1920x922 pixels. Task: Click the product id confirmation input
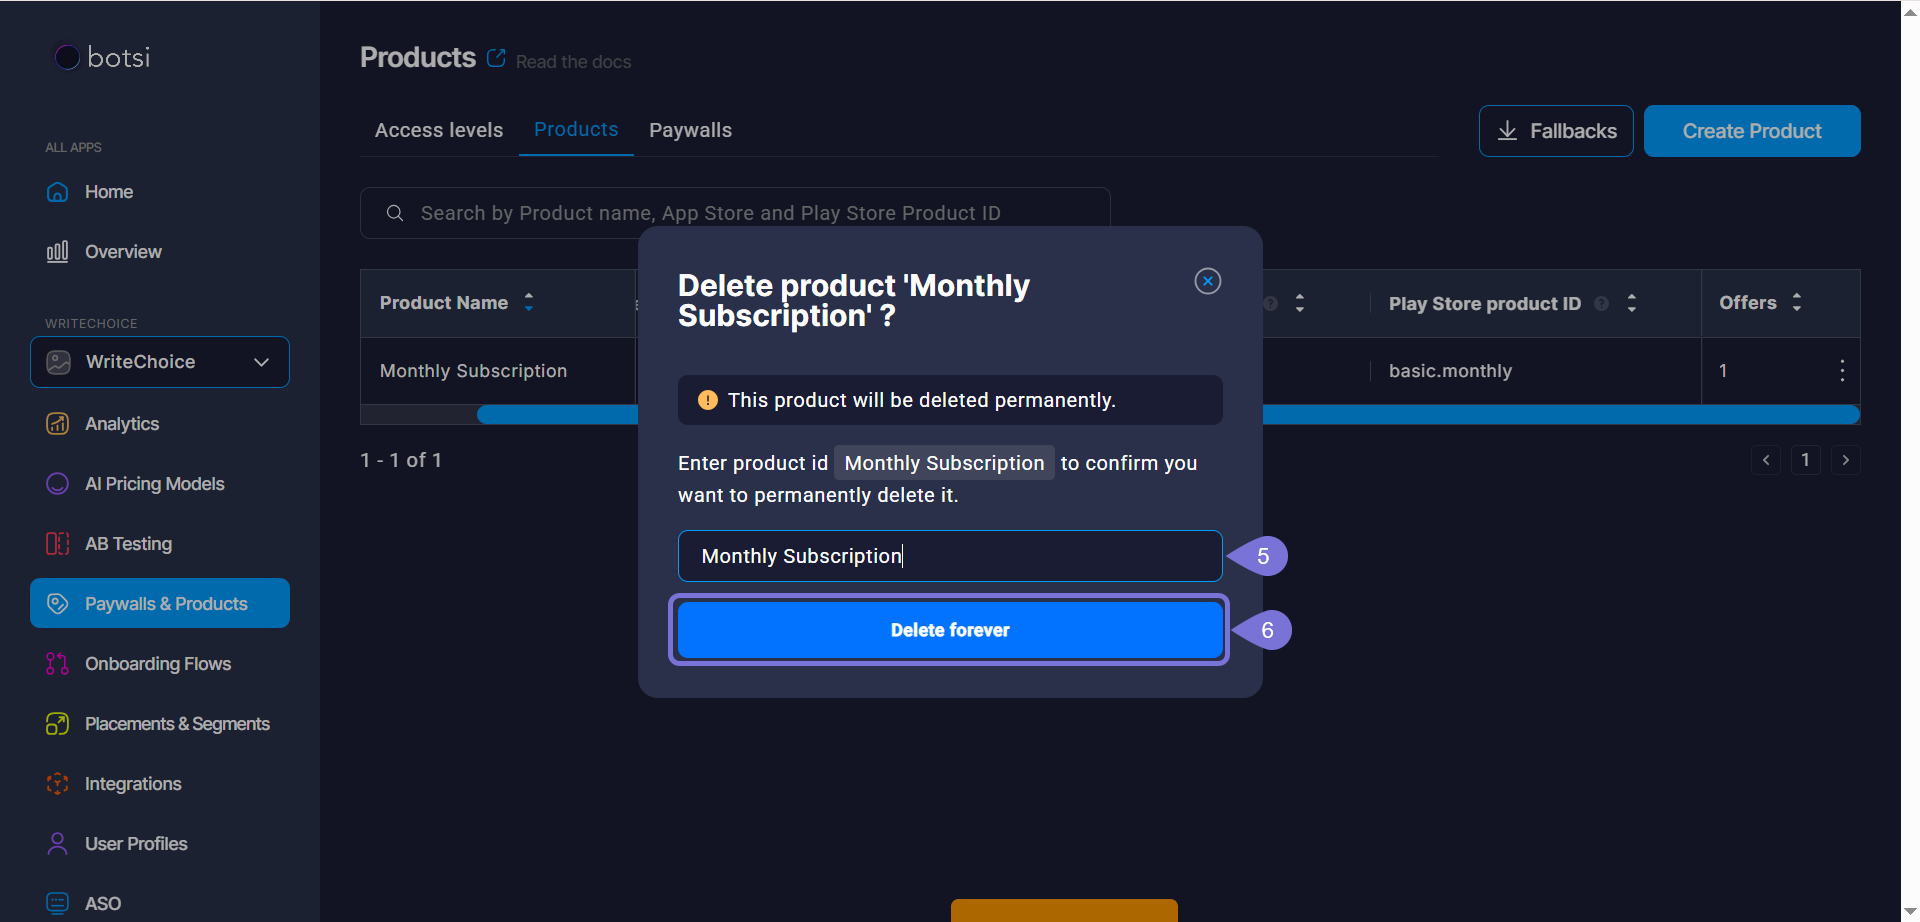949,556
